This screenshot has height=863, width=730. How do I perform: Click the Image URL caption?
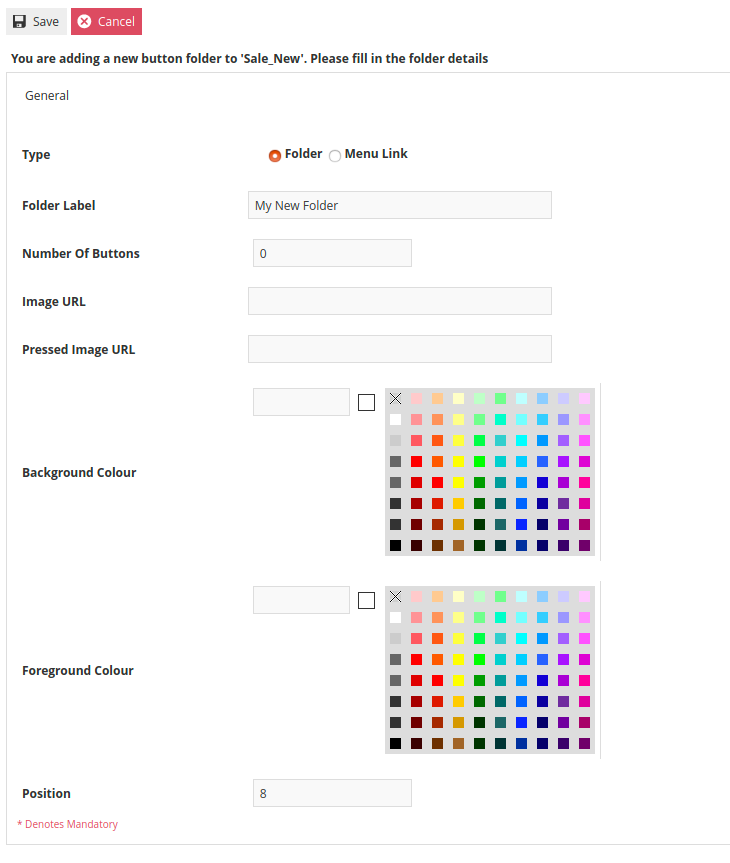54,302
